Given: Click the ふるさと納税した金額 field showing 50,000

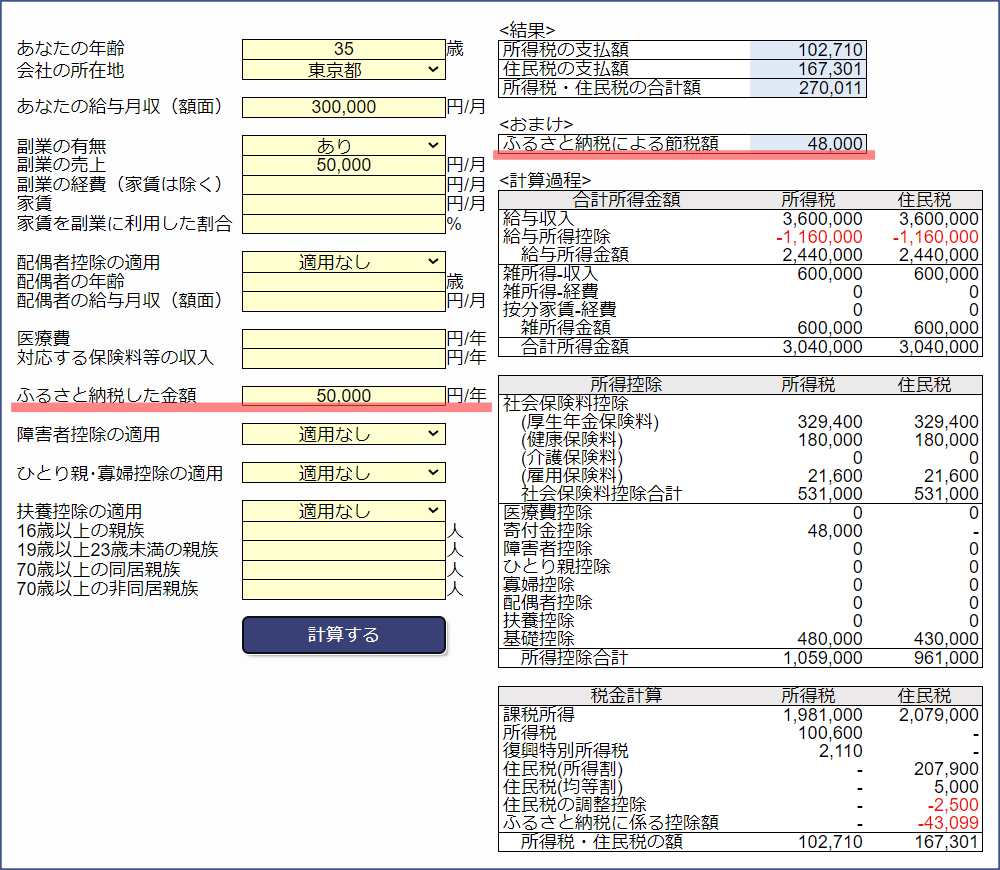Looking at the screenshot, I should click(x=344, y=395).
